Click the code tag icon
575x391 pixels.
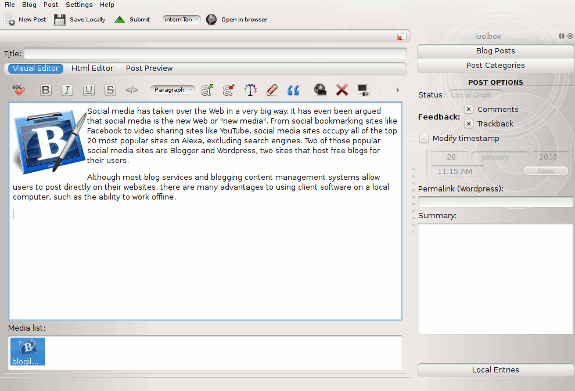pyautogui.click(x=131, y=90)
